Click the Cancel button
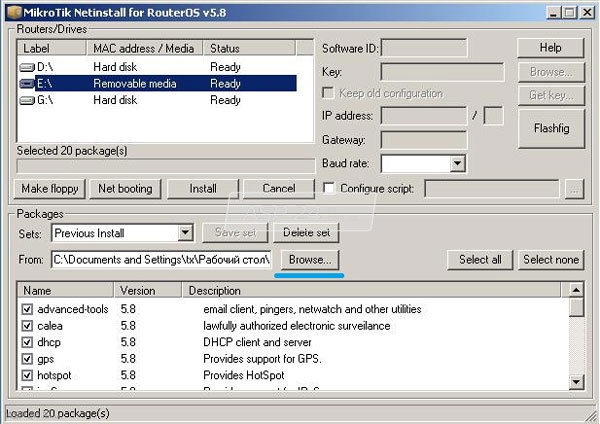 pos(279,189)
